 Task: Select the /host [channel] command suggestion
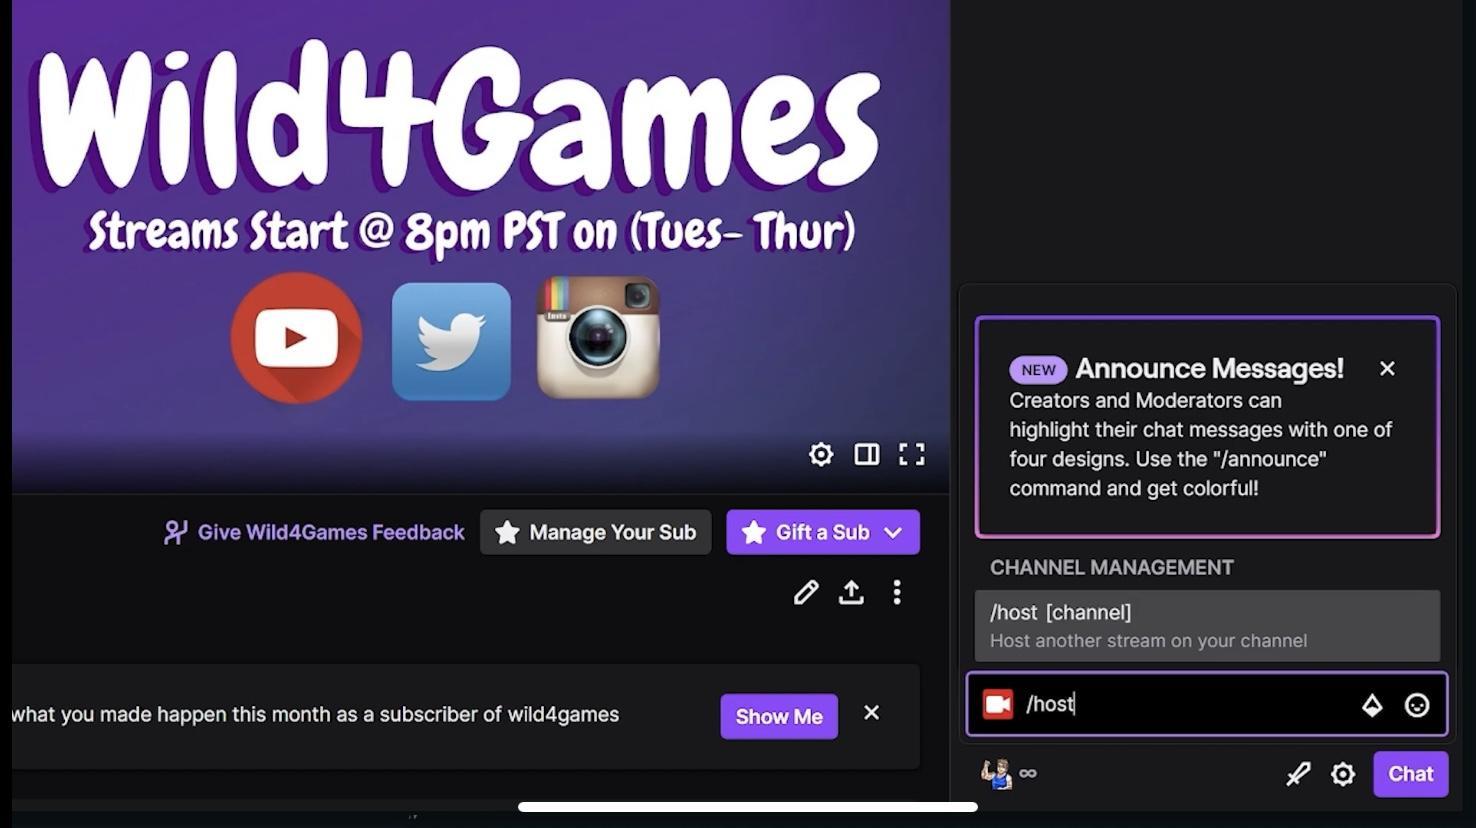coord(1208,626)
